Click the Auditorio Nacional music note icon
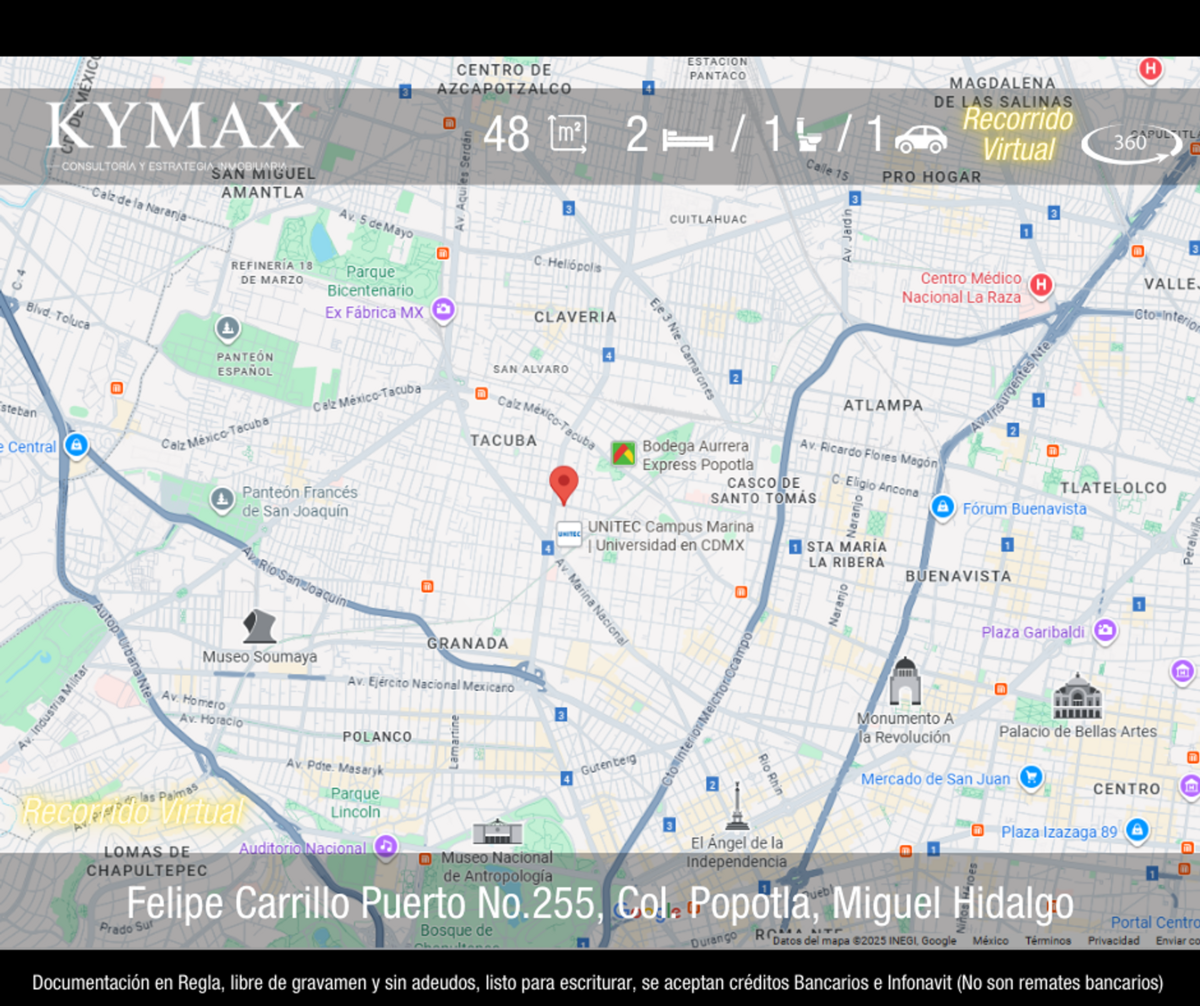 pos(386,847)
